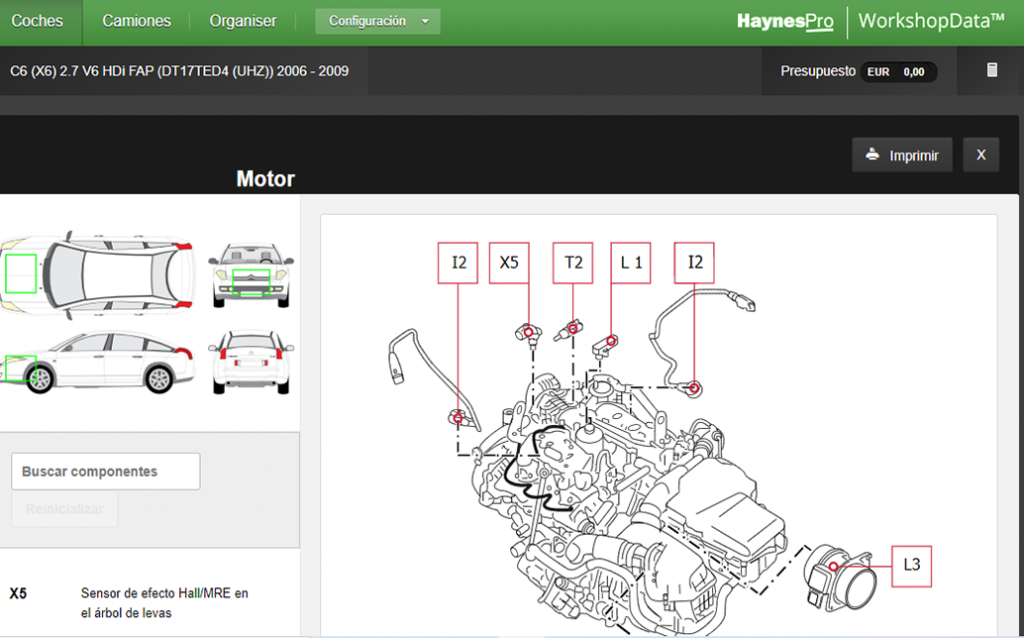This screenshot has width=1024, height=638.
Task: Click the Buscar componentes search field
Action: point(106,471)
